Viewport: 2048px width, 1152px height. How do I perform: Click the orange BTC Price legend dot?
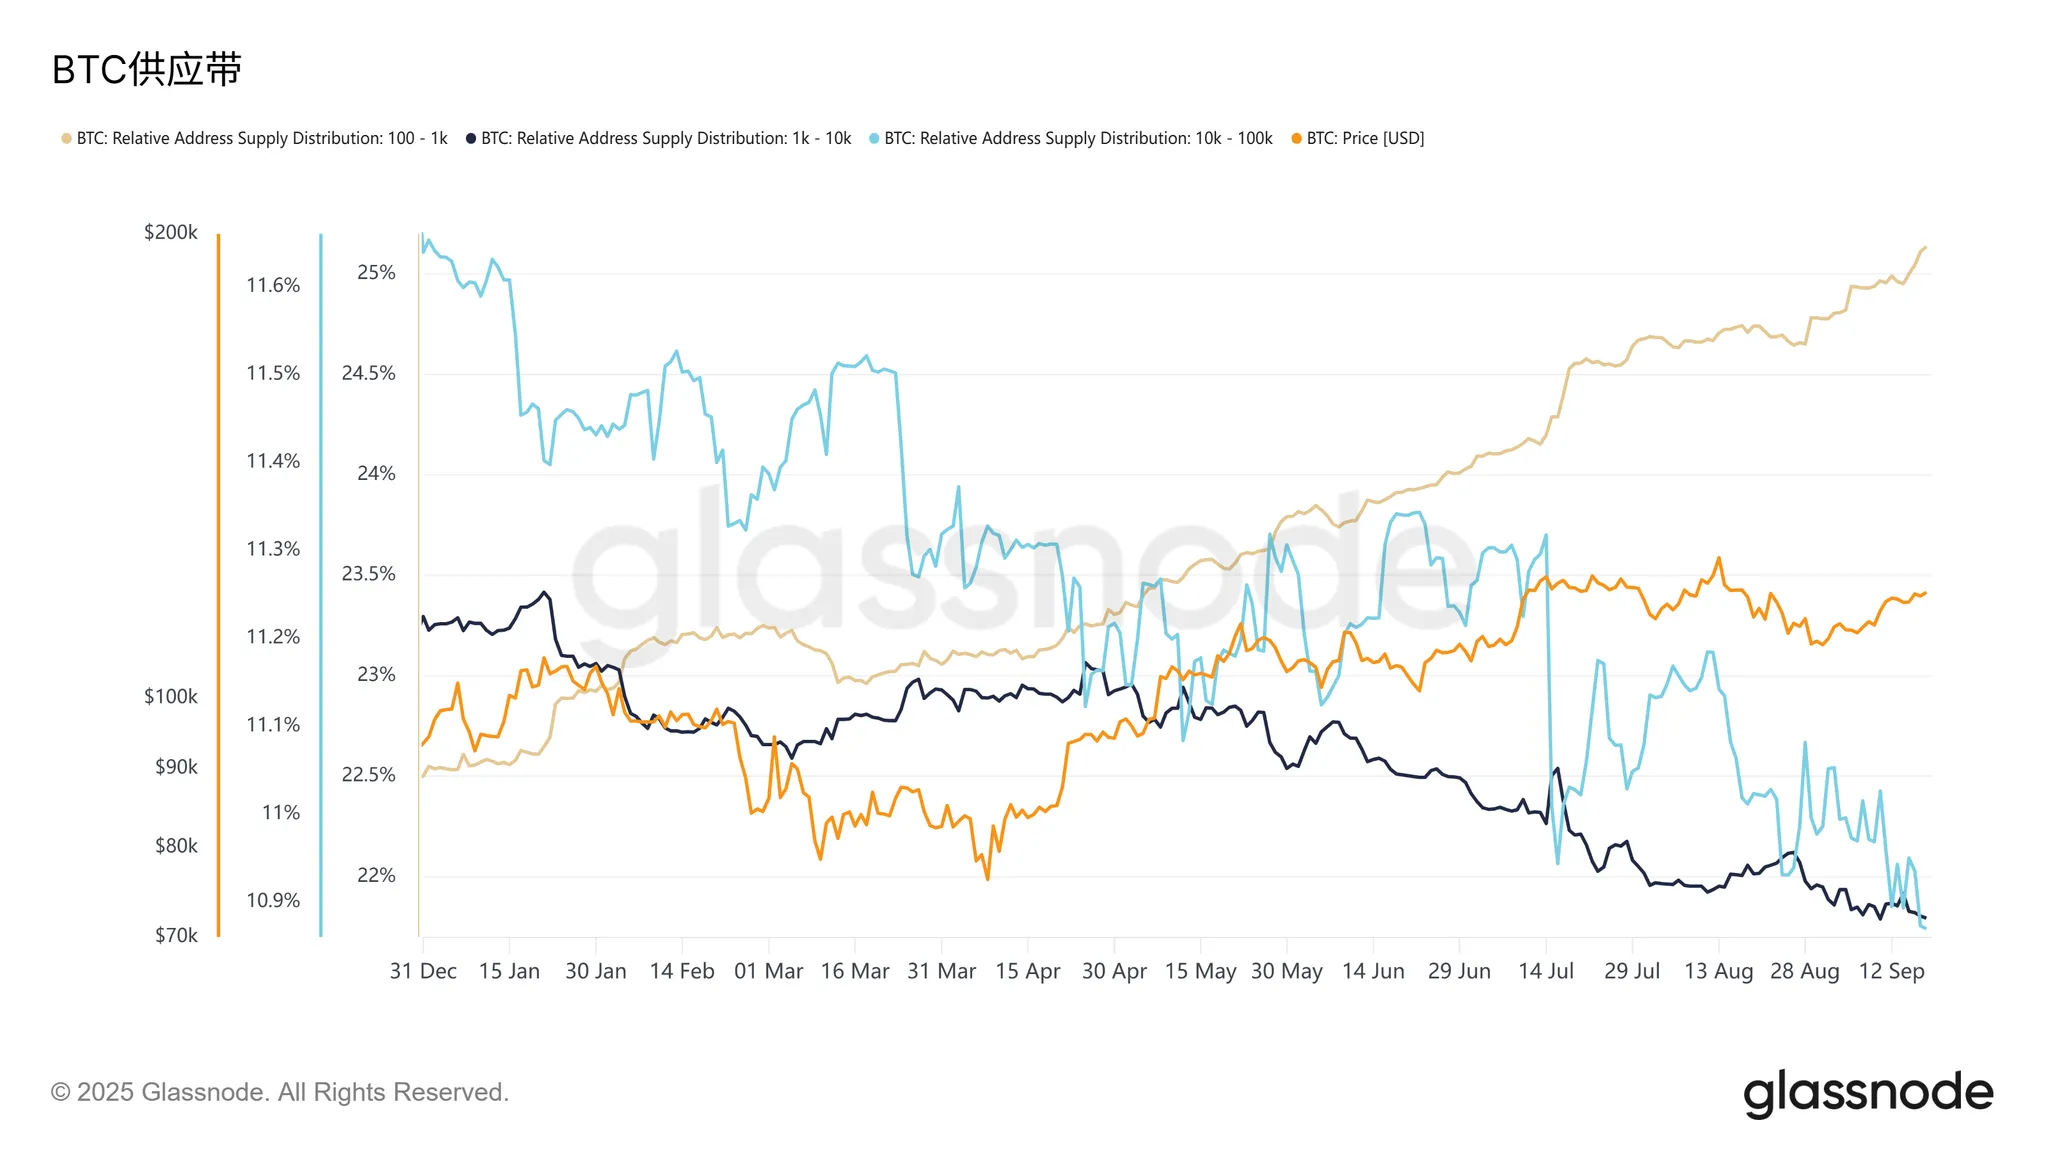(1296, 139)
